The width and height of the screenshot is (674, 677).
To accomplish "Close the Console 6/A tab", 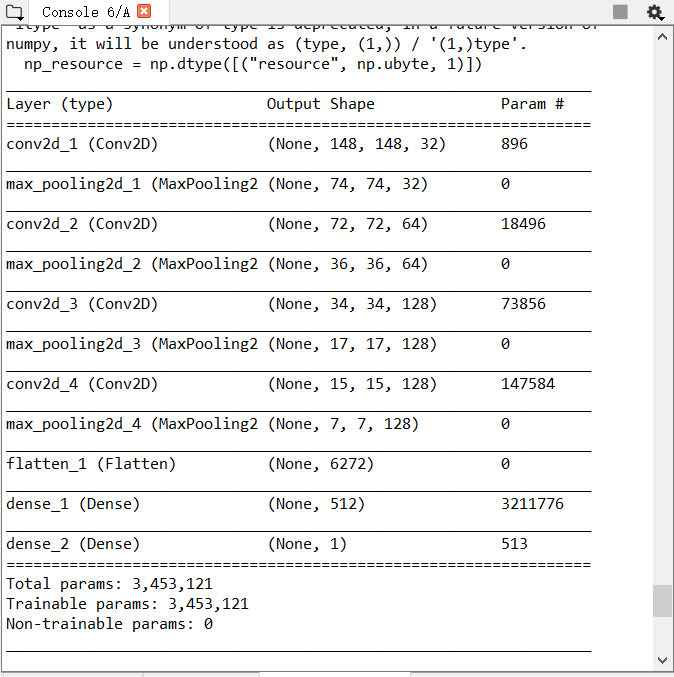I will [x=144, y=11].
